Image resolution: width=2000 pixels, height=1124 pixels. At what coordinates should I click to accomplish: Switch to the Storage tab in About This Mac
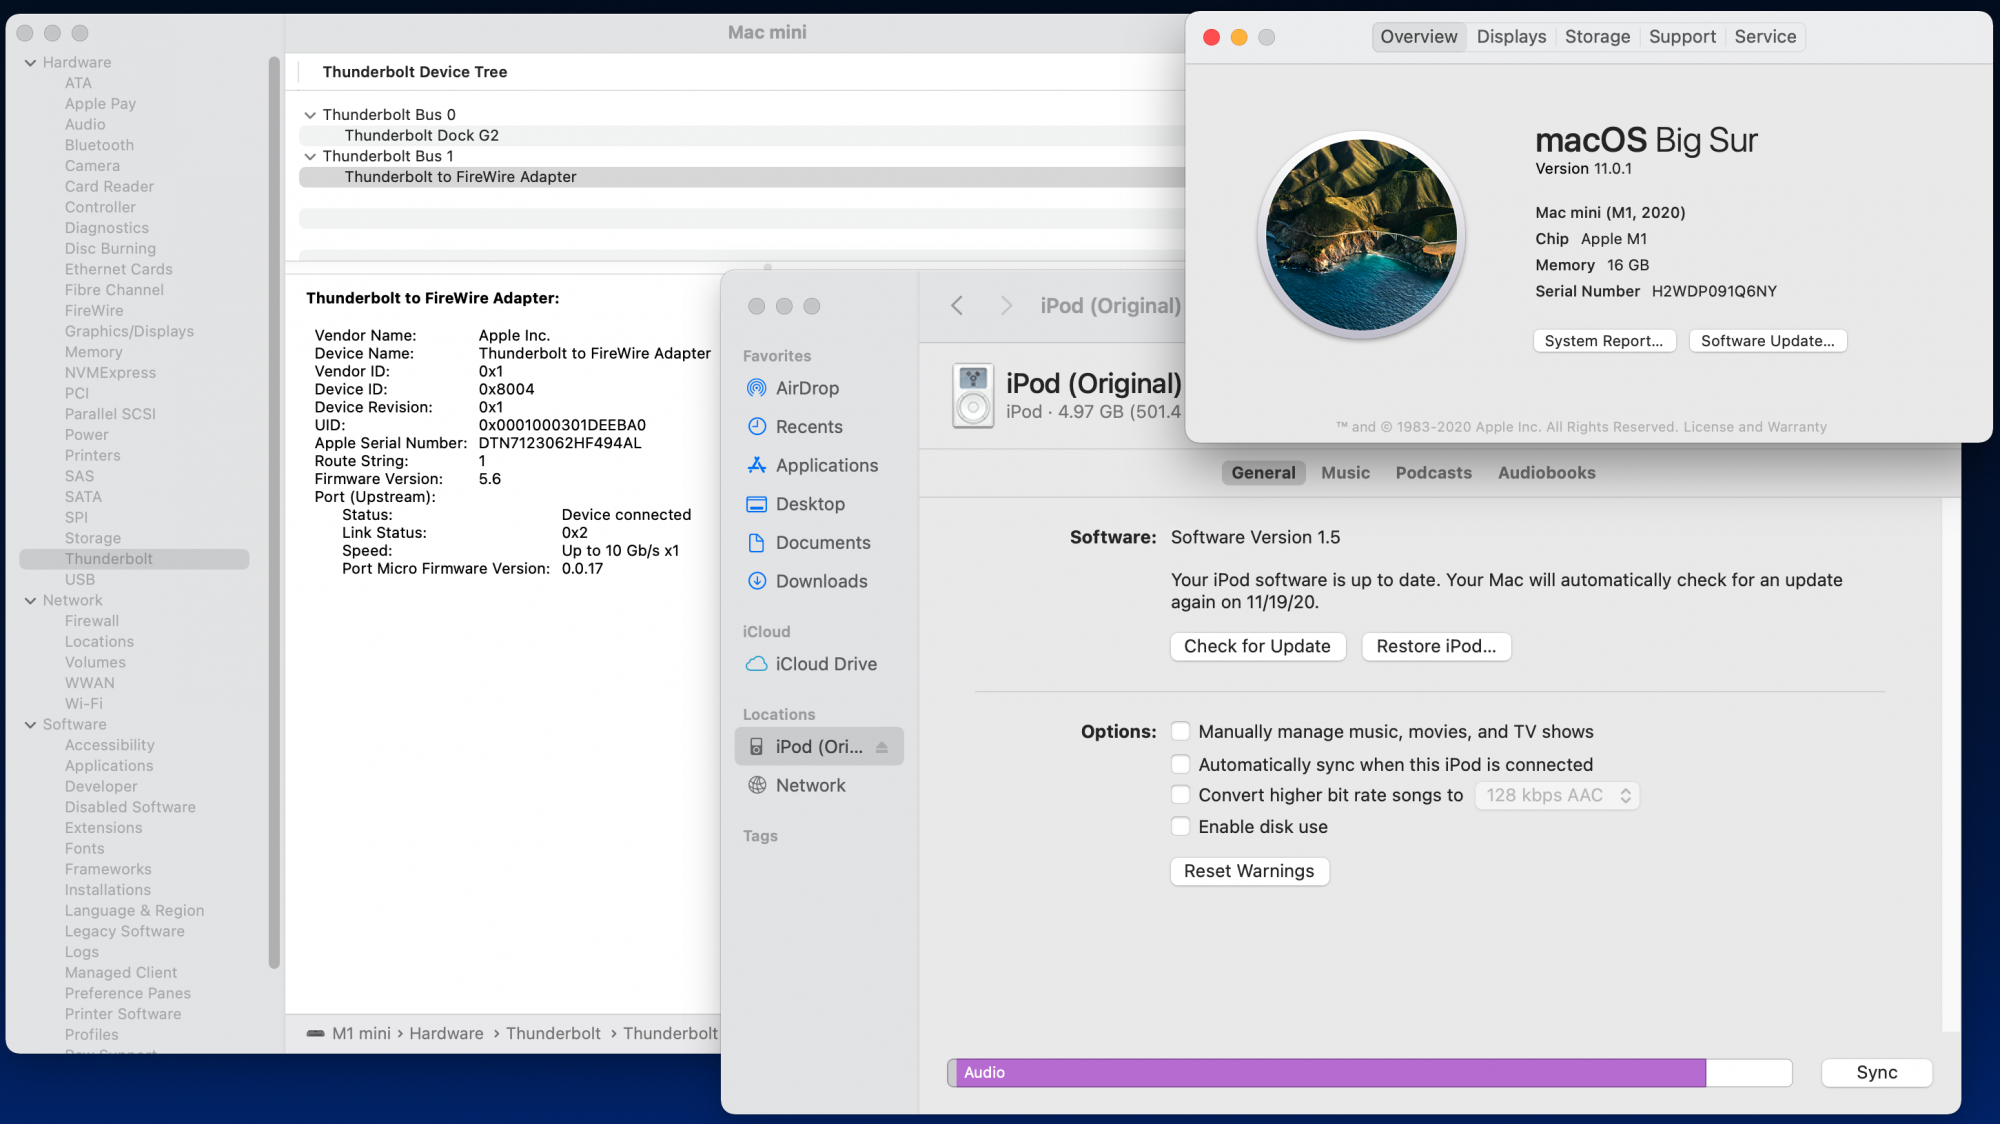[x=1597, y=37]
